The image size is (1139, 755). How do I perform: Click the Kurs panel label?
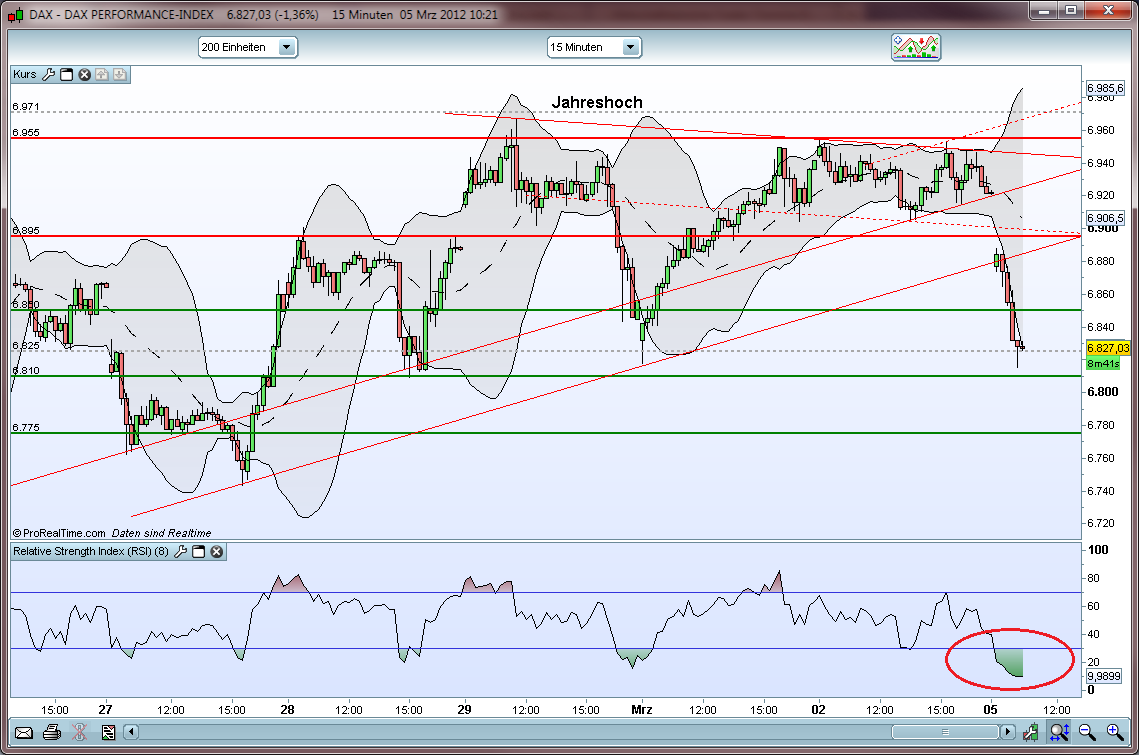[x=25, y=74]
